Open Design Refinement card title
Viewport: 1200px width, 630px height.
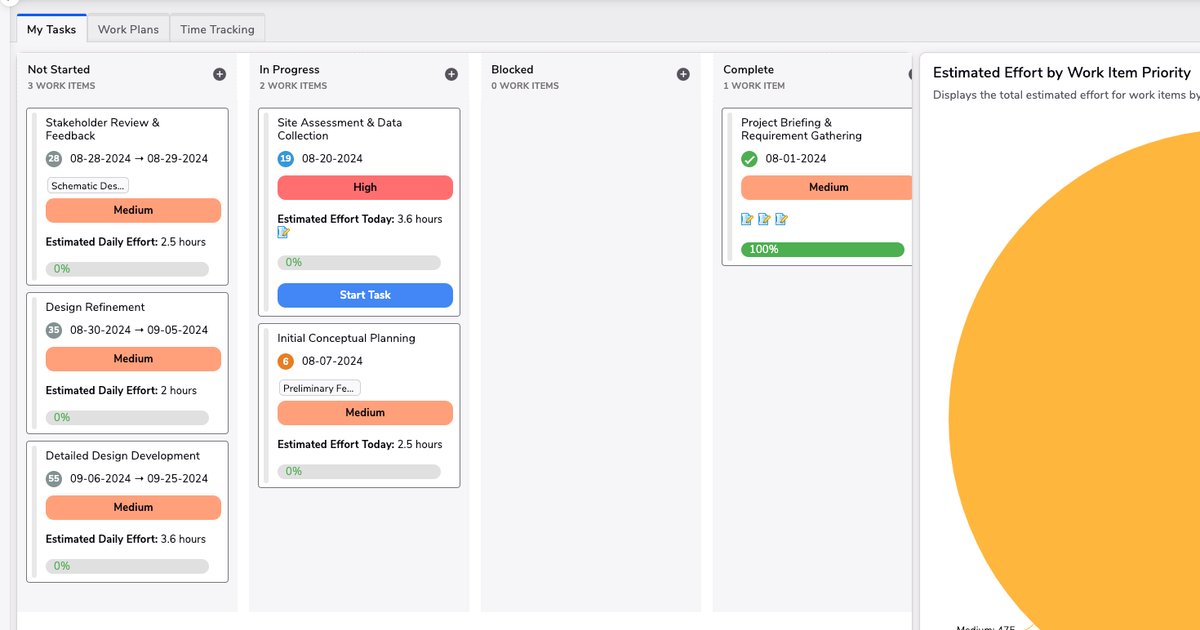95,307
